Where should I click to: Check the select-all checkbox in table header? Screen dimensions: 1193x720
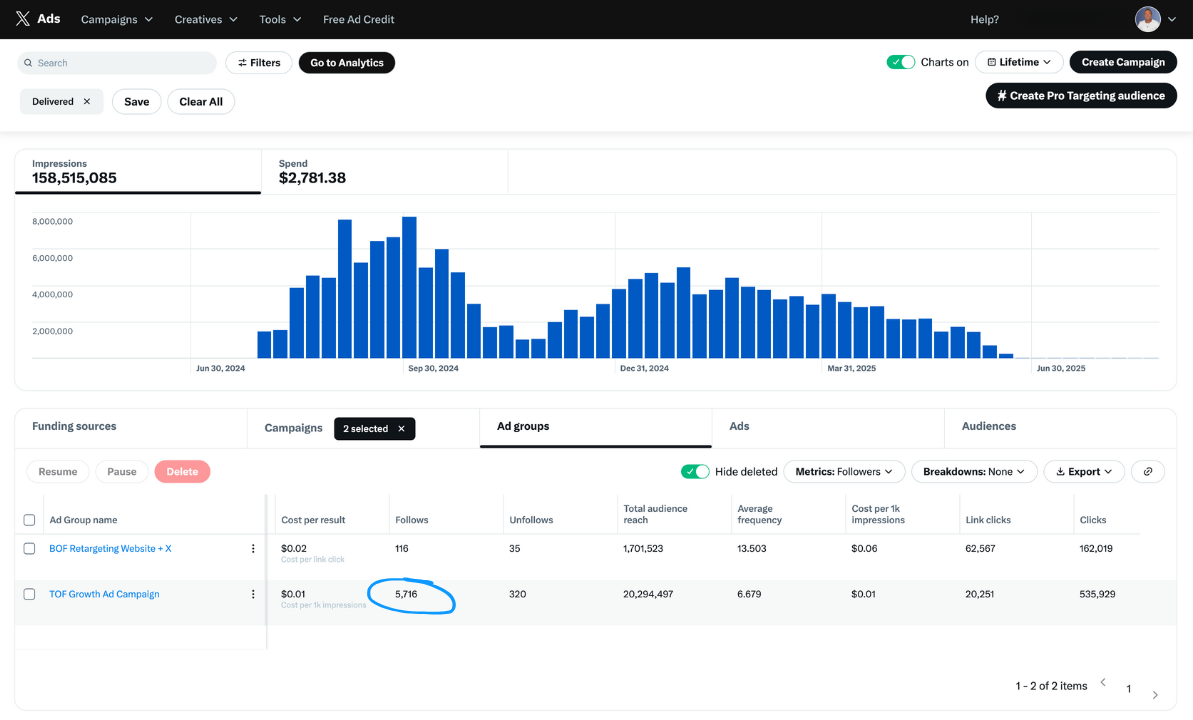point(29,519)
